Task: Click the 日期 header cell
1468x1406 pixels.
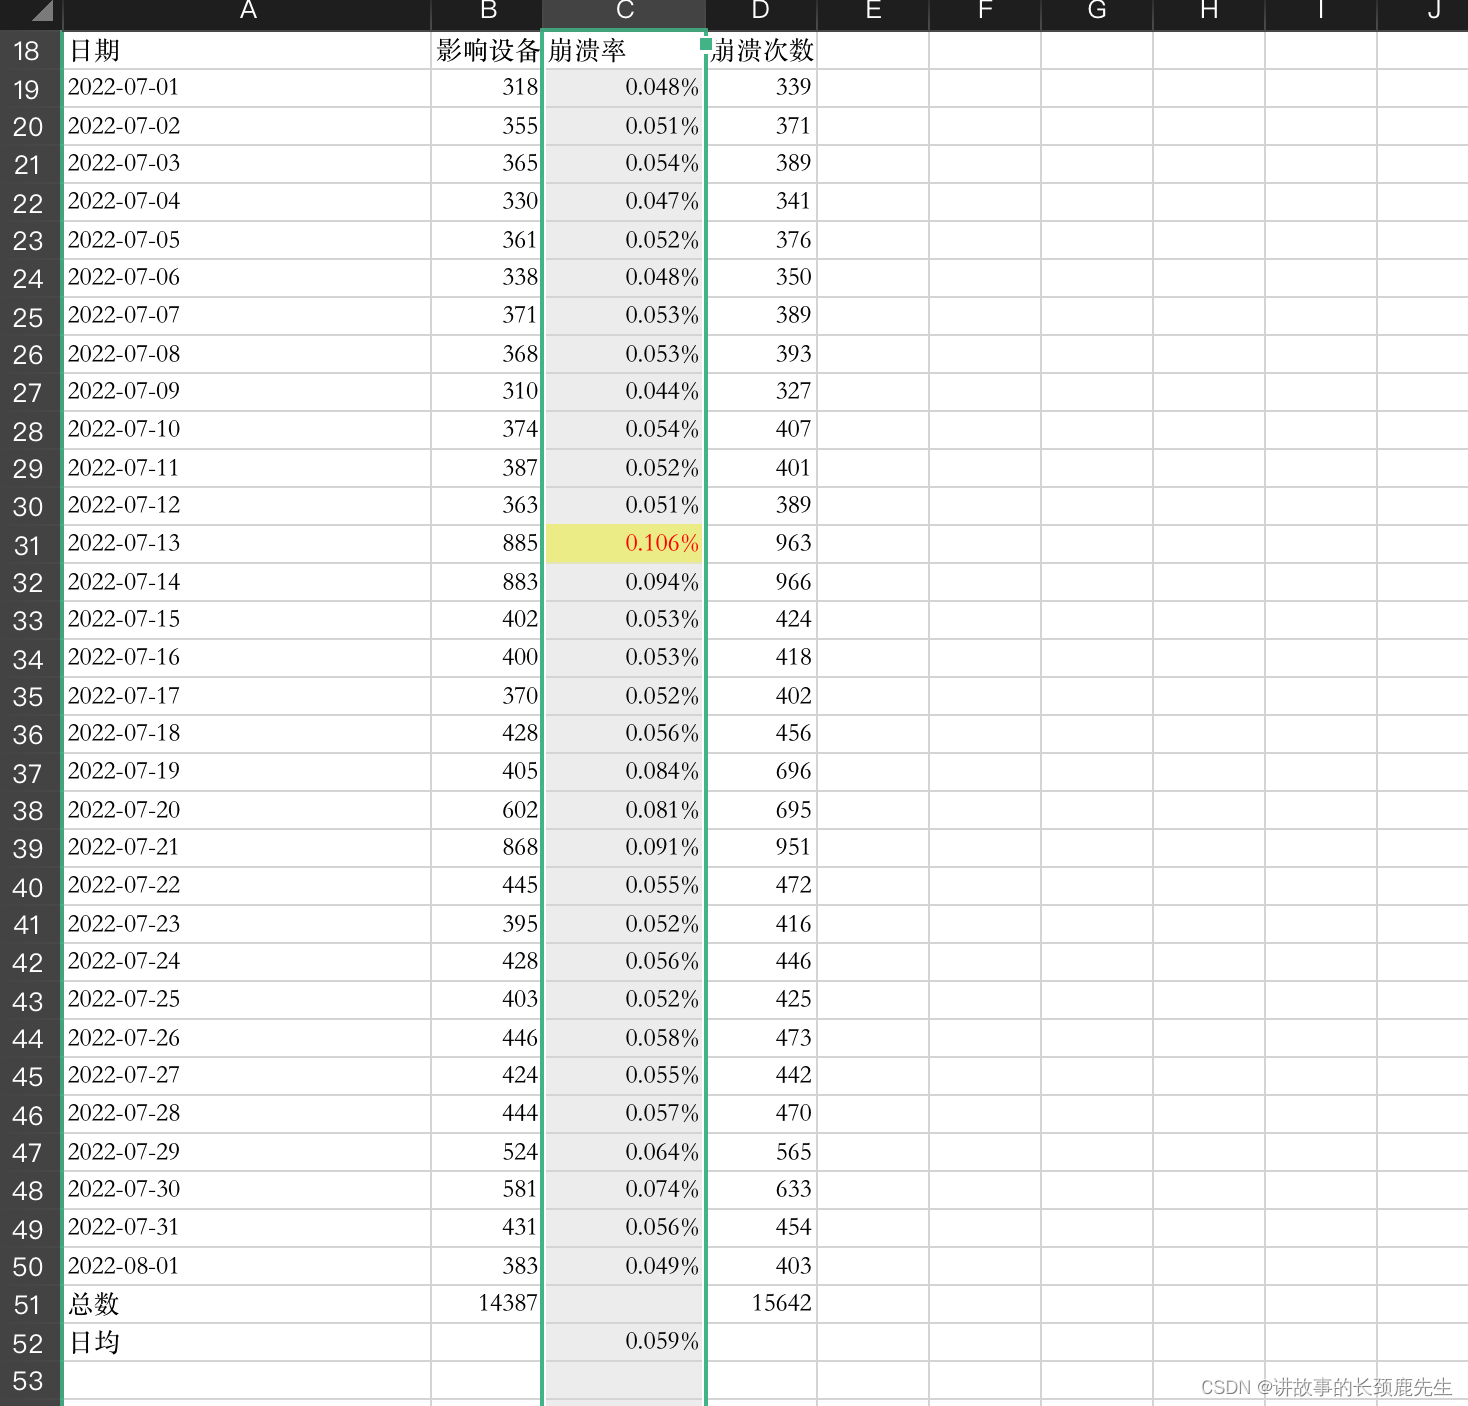Action: [x=247, y=50]
